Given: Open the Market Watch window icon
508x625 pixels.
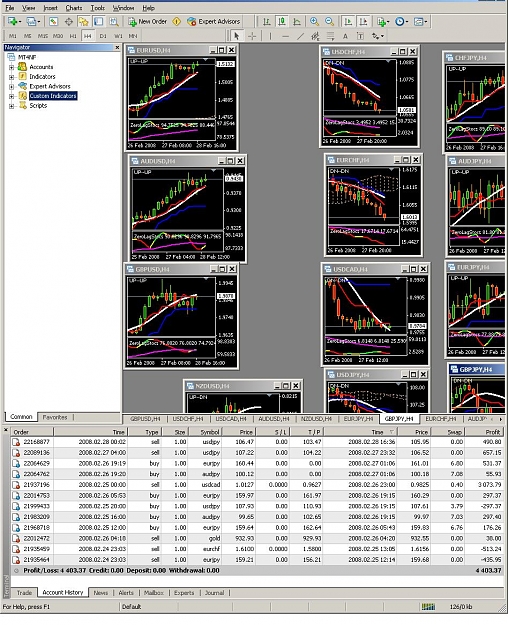Looking at the screenshot, I should click(53, 22).
